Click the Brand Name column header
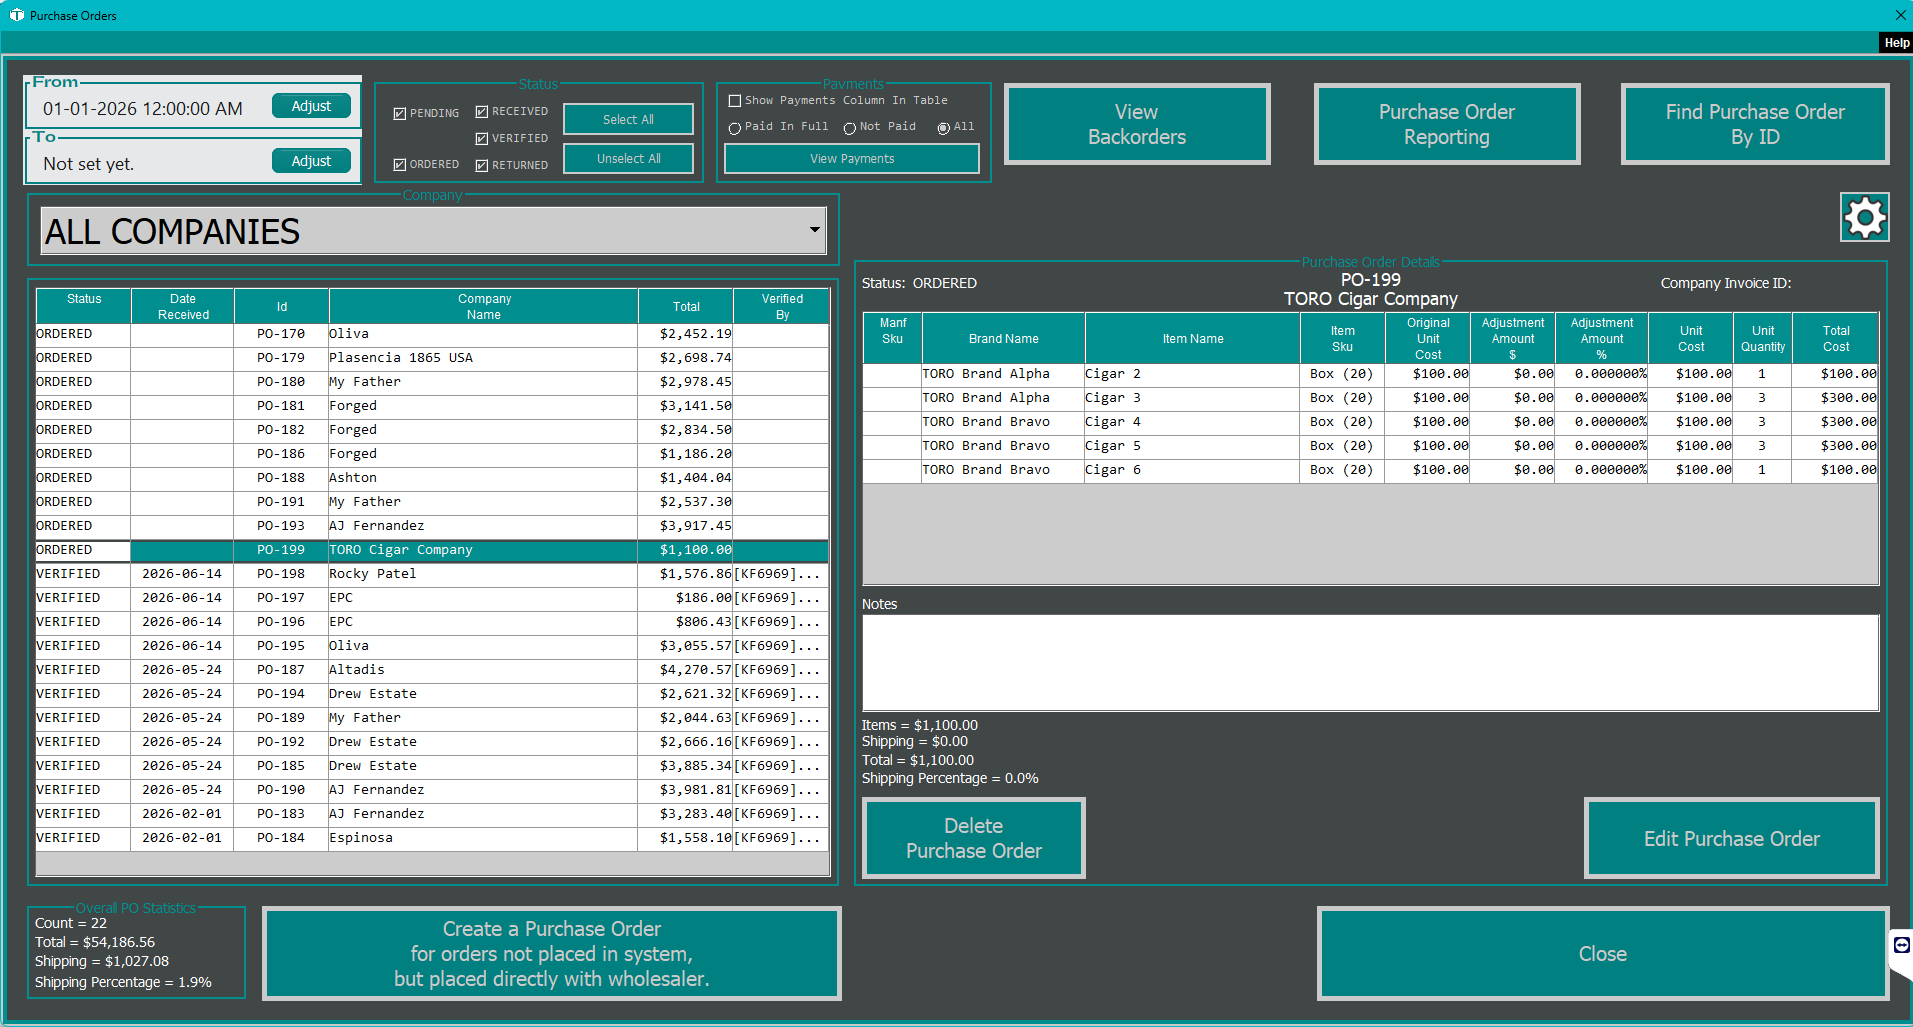Screen dimensions: 1913x1027 click(1003, 339)
